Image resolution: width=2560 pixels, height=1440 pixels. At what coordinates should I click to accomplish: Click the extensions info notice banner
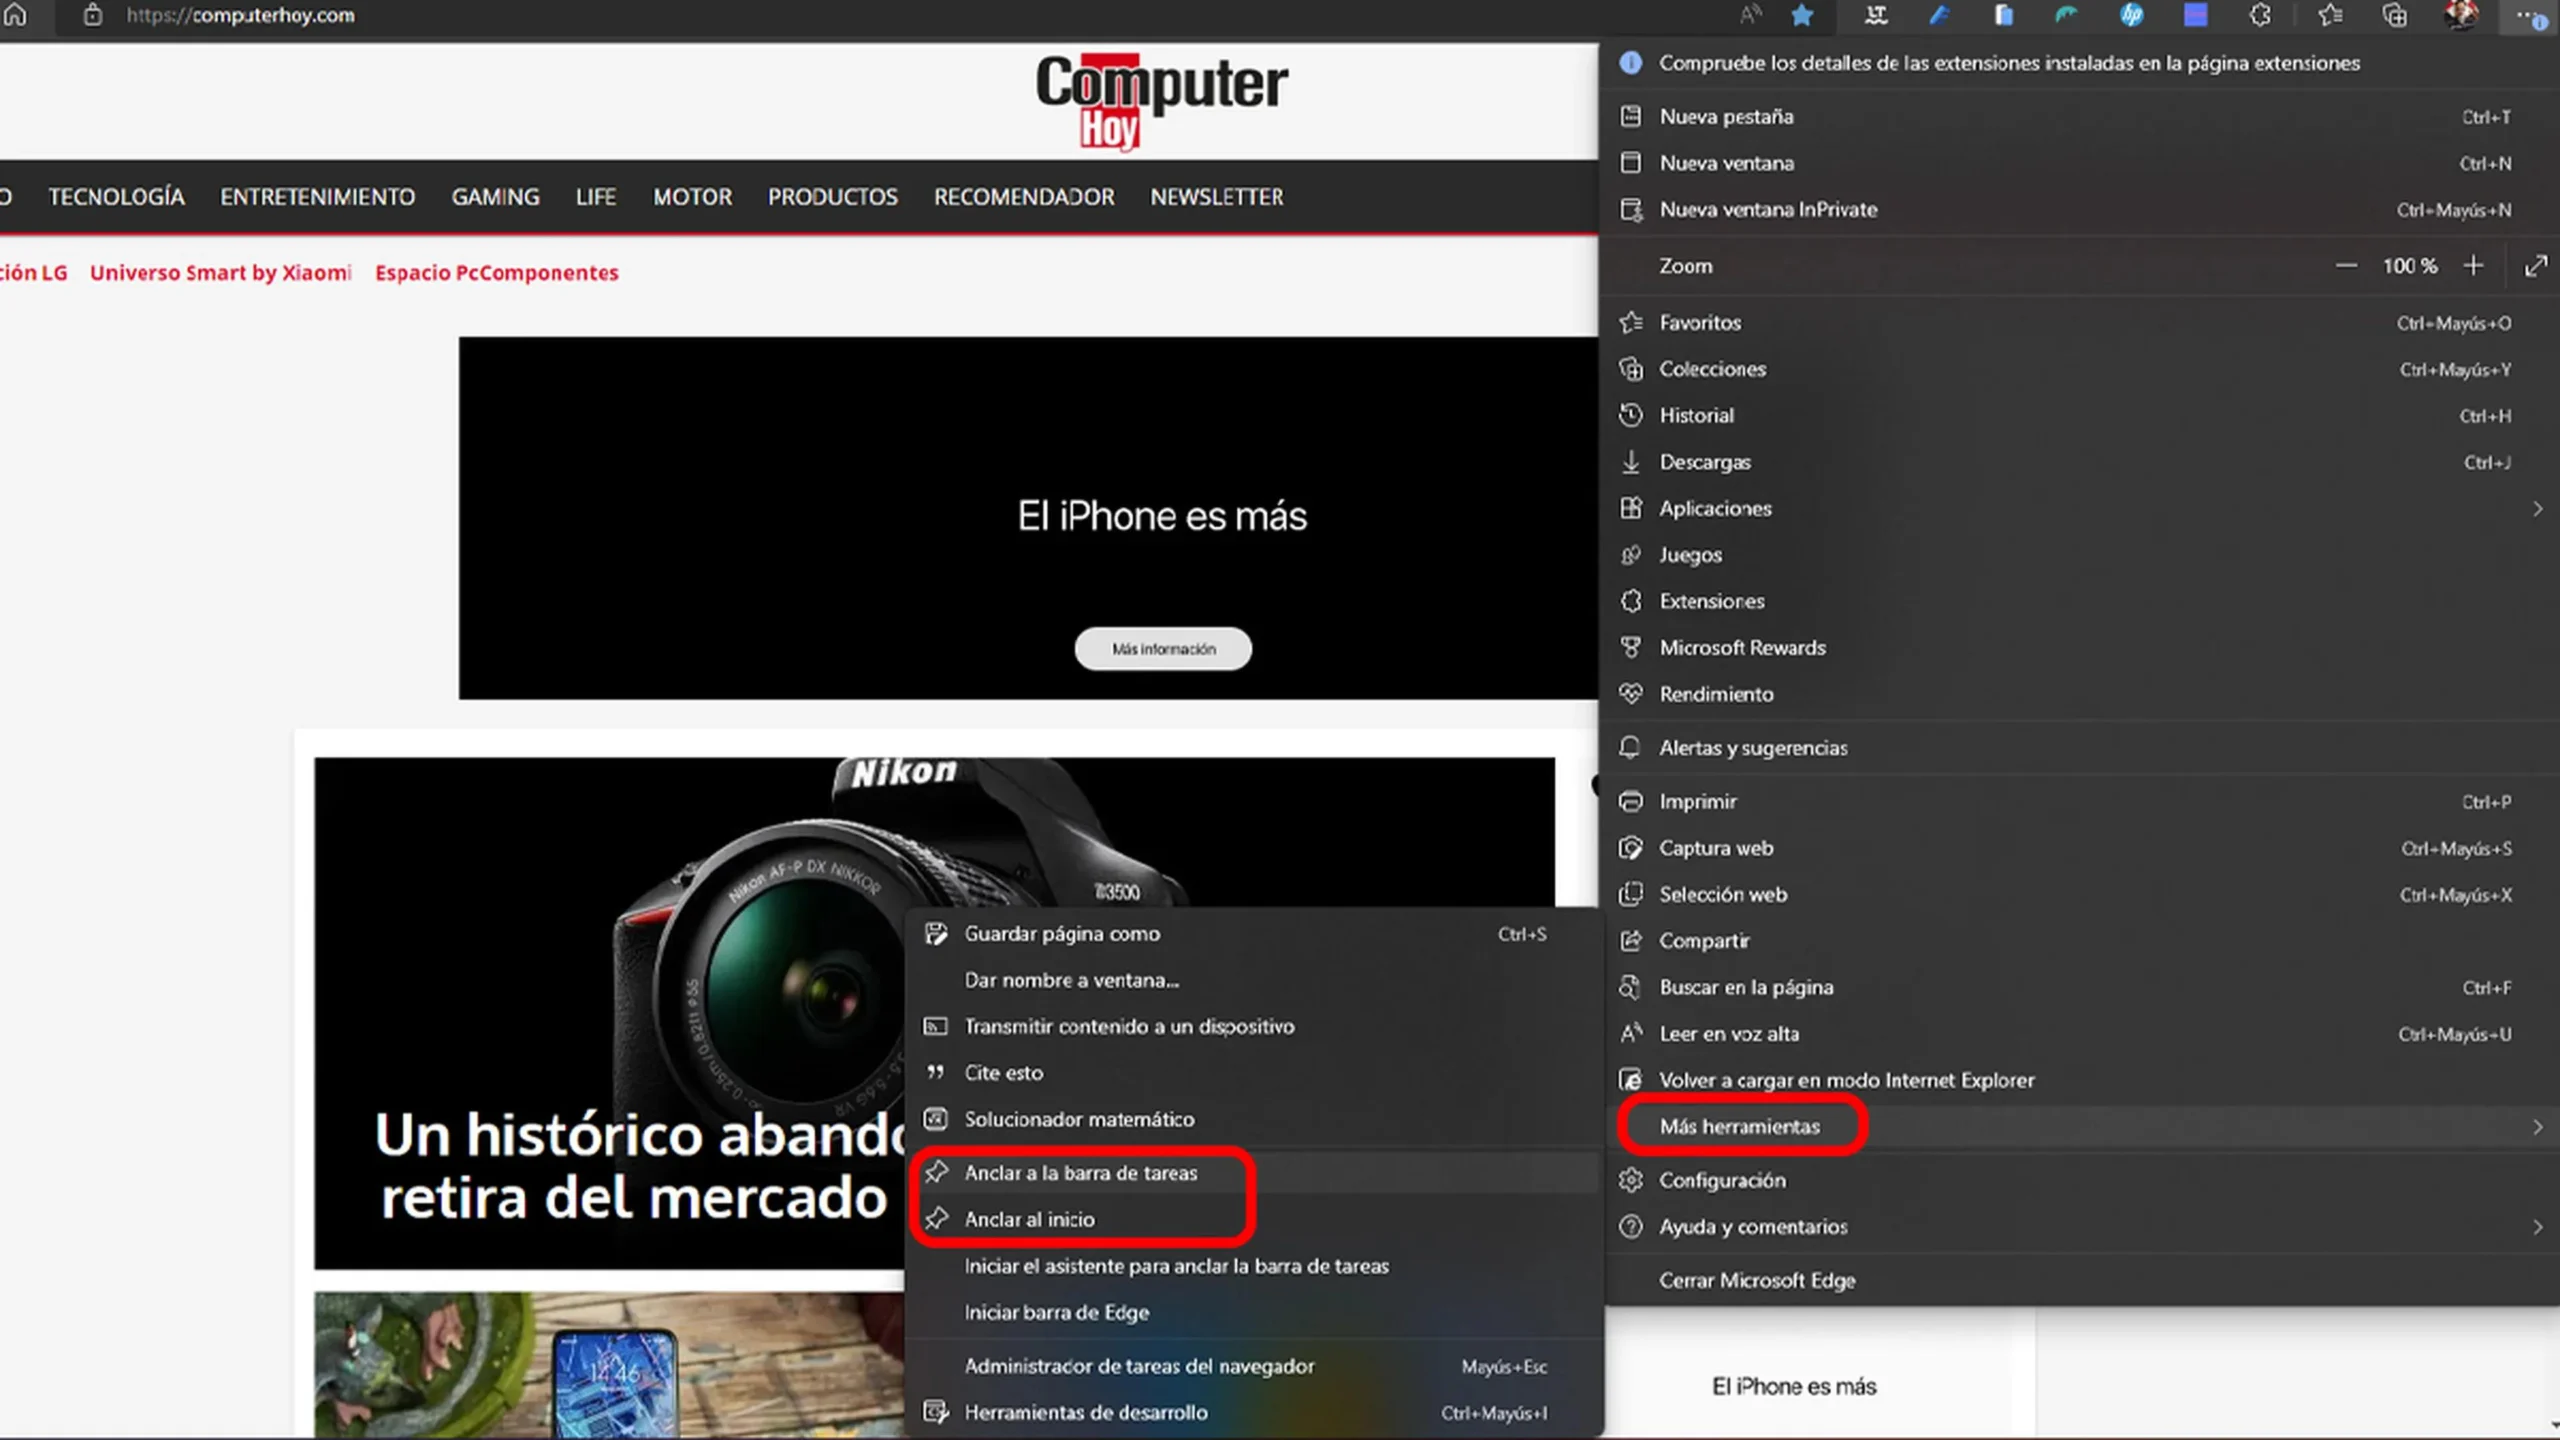tap(2080, 63)
